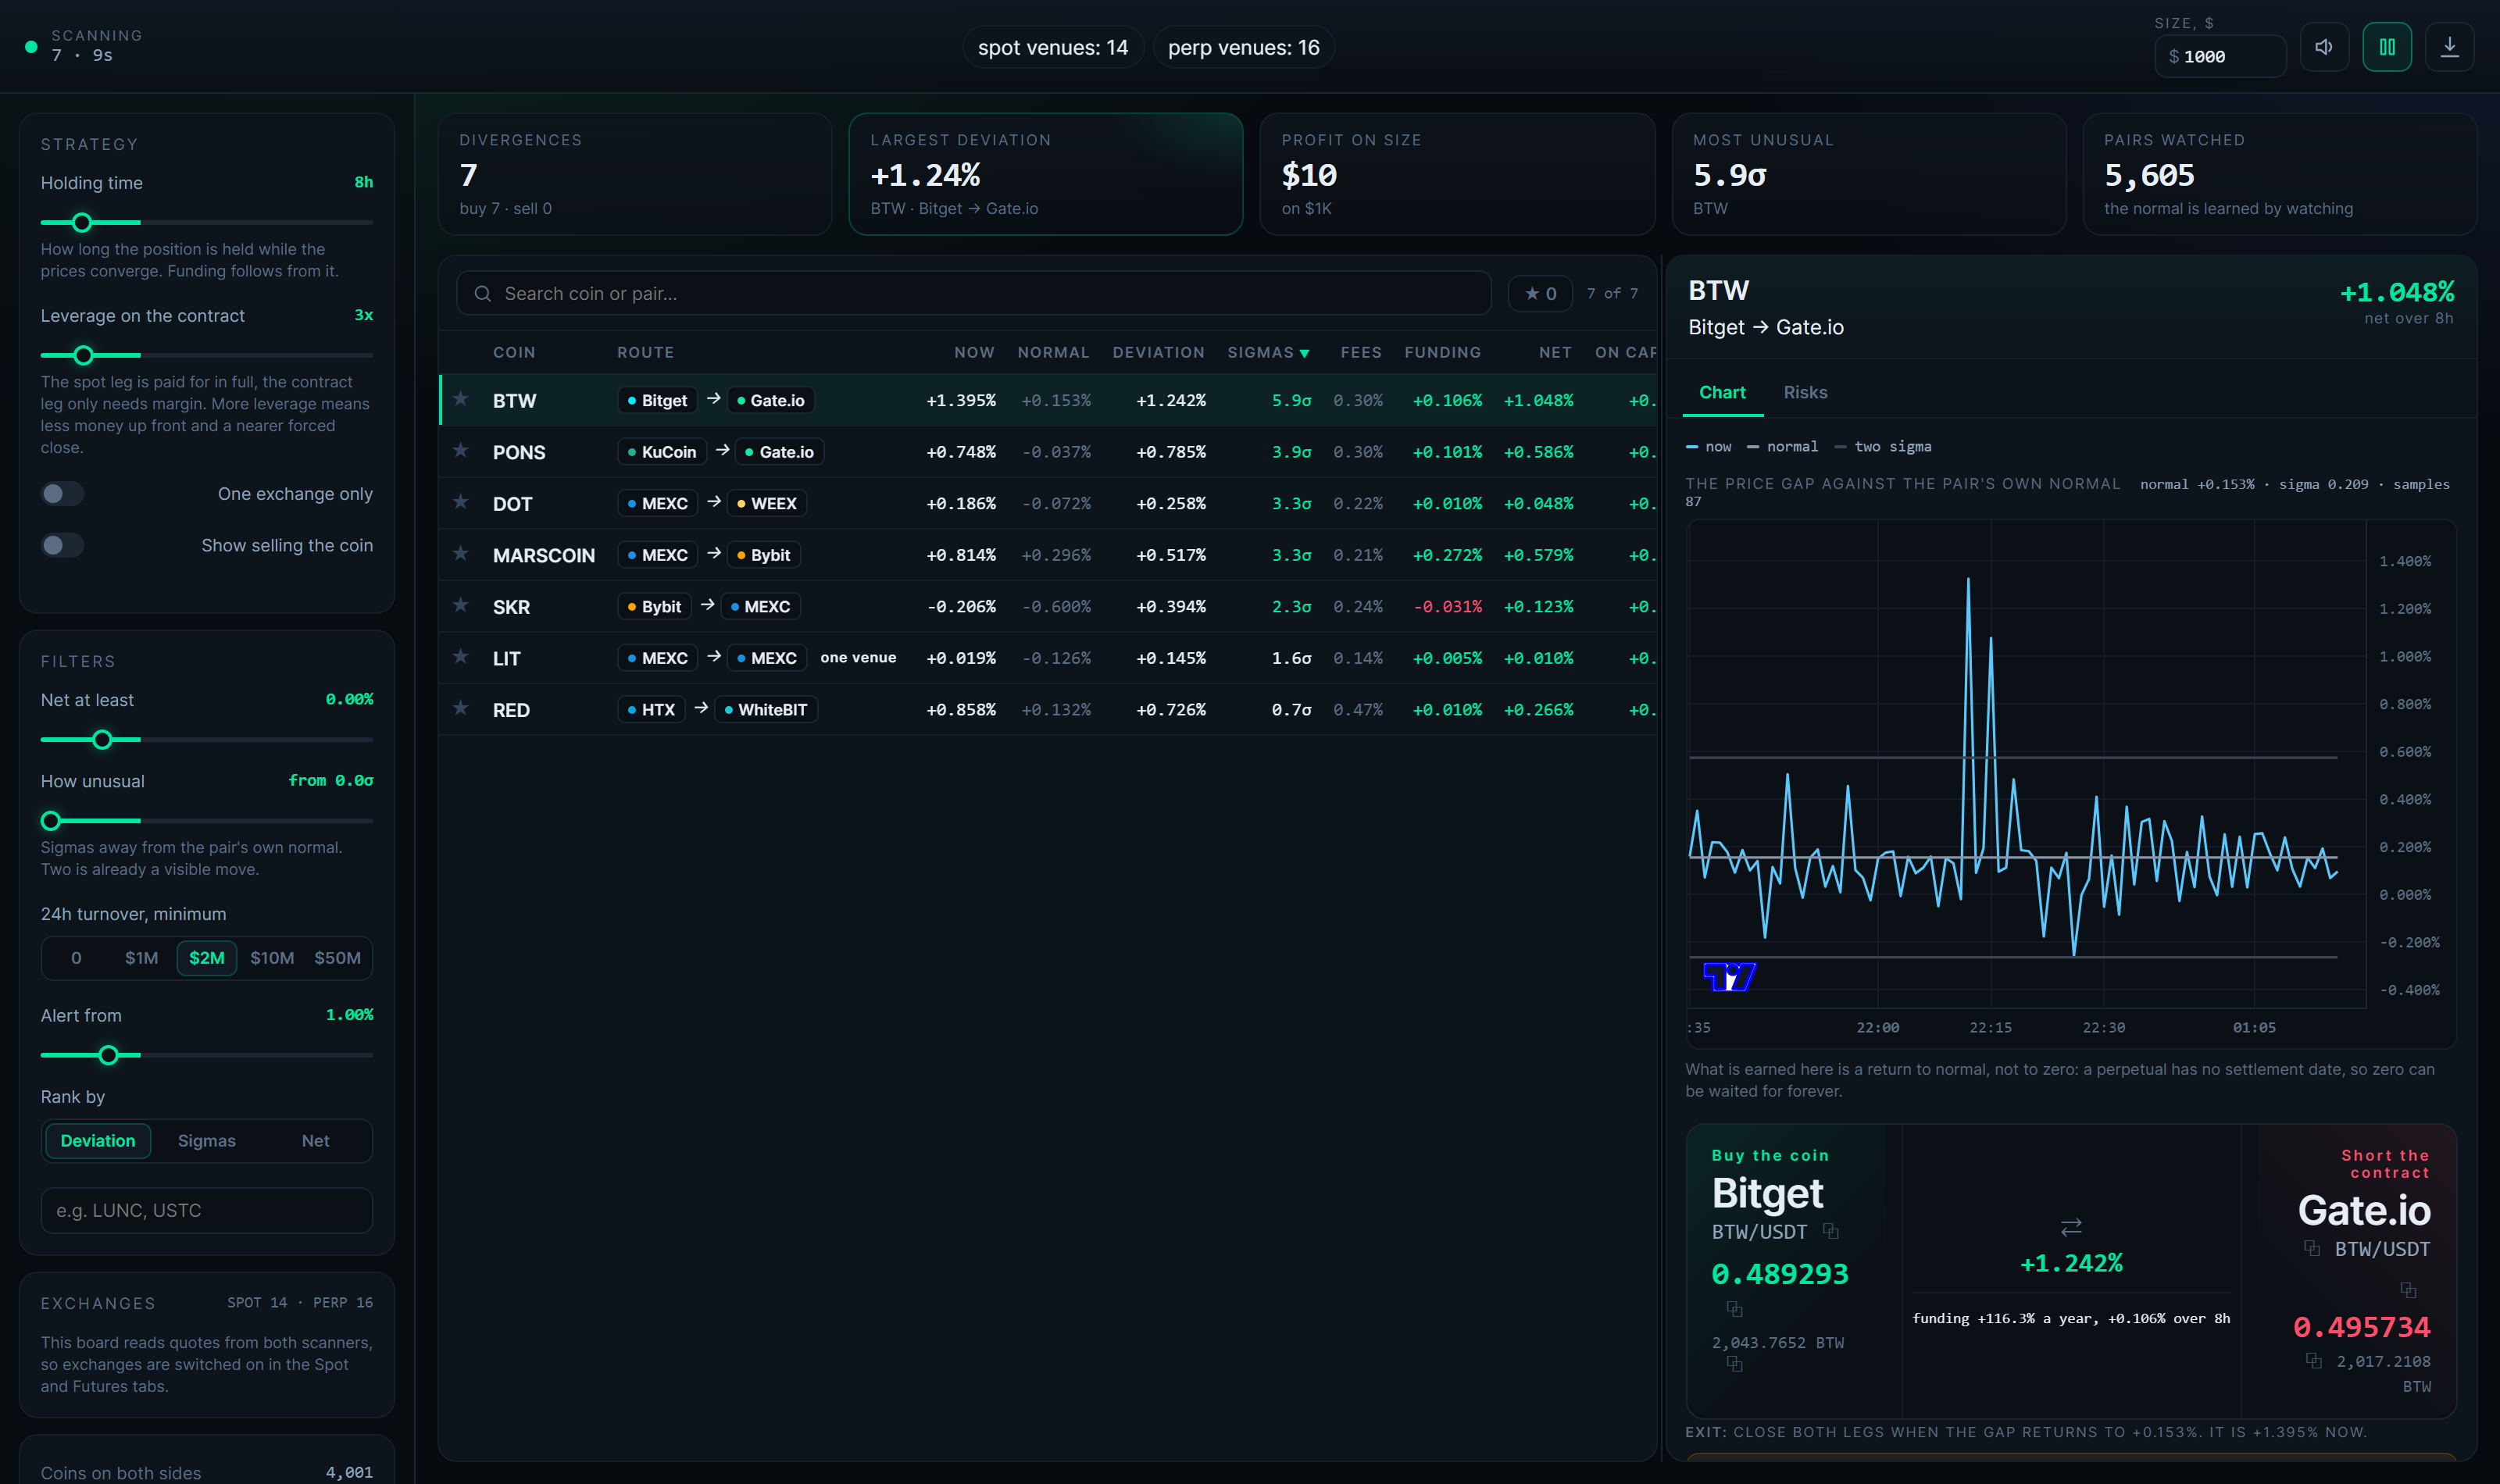Mute alerts with the speaker icon
Screen dimensions: 2500x1484
[x=2324, y=47]
